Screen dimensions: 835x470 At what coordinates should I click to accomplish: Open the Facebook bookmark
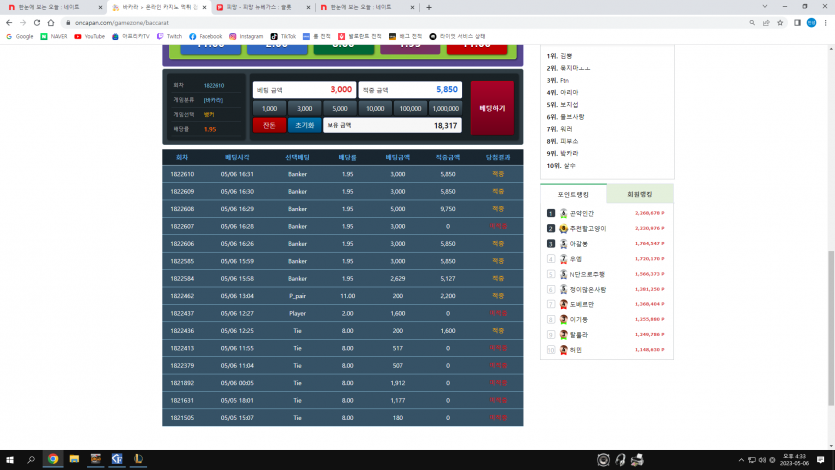(x=206, y=36)
